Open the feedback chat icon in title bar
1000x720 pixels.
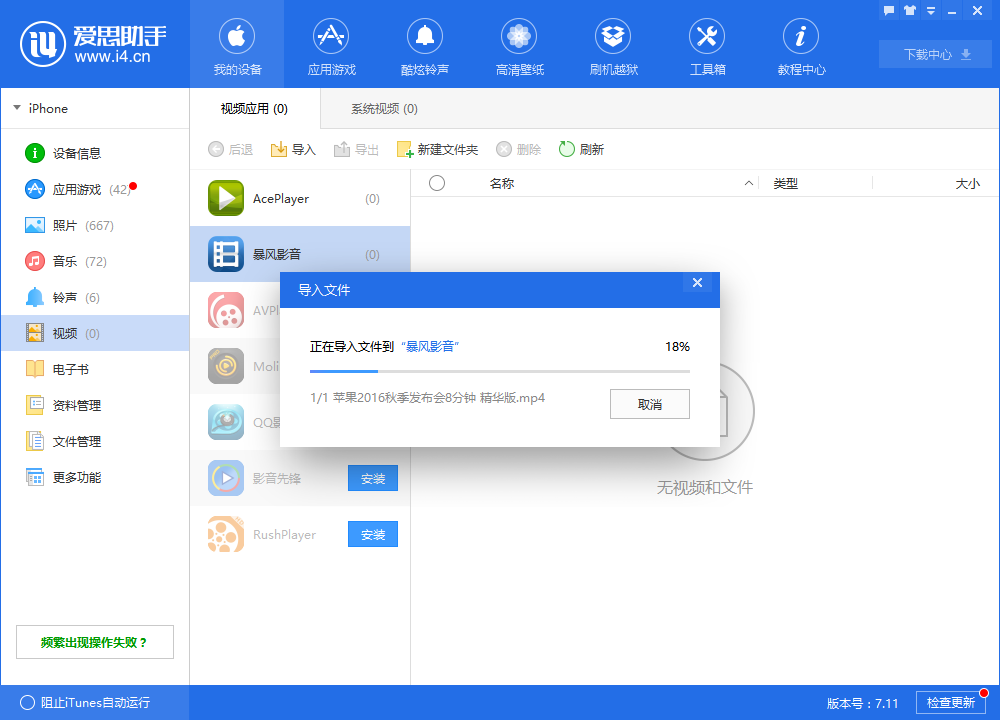pyautogui.click(x=889, y=10)
